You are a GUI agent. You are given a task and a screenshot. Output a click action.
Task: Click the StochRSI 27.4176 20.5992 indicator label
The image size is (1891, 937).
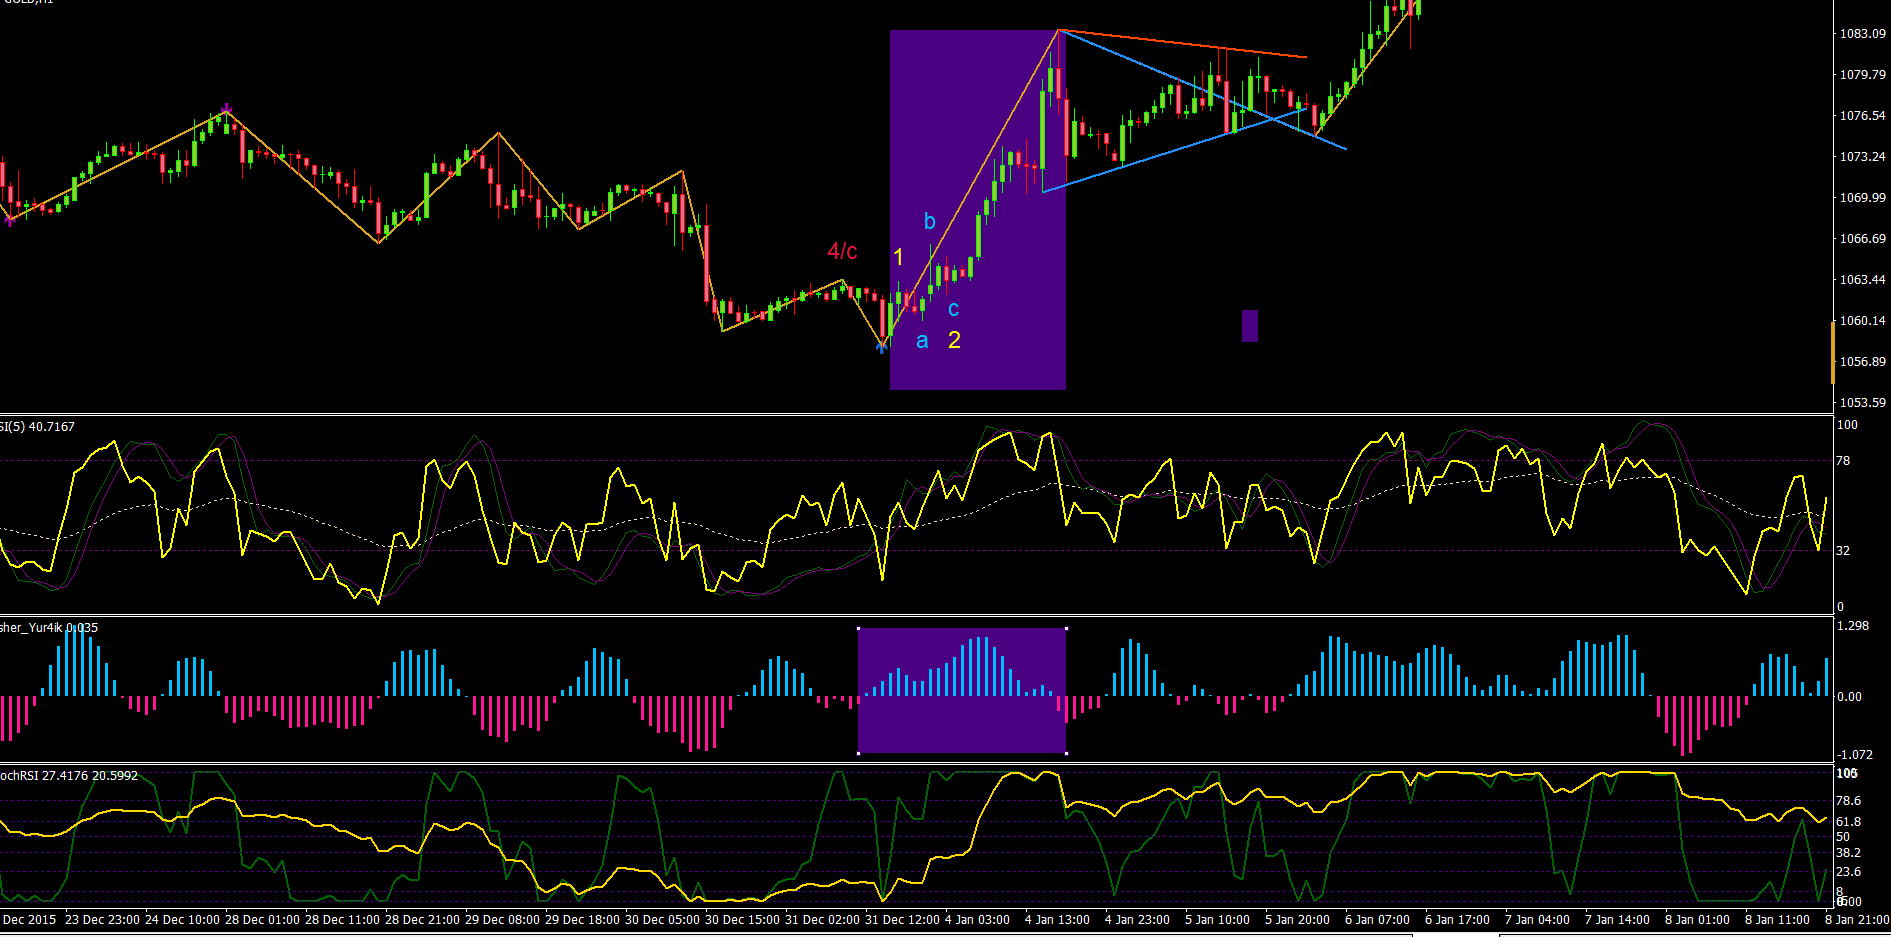point(69,776)
